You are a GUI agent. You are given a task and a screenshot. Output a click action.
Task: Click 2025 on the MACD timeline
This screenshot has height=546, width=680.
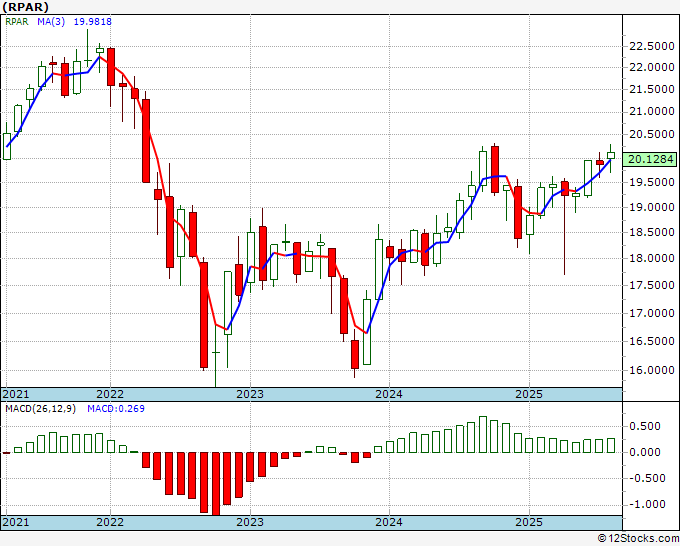(529, 522)
